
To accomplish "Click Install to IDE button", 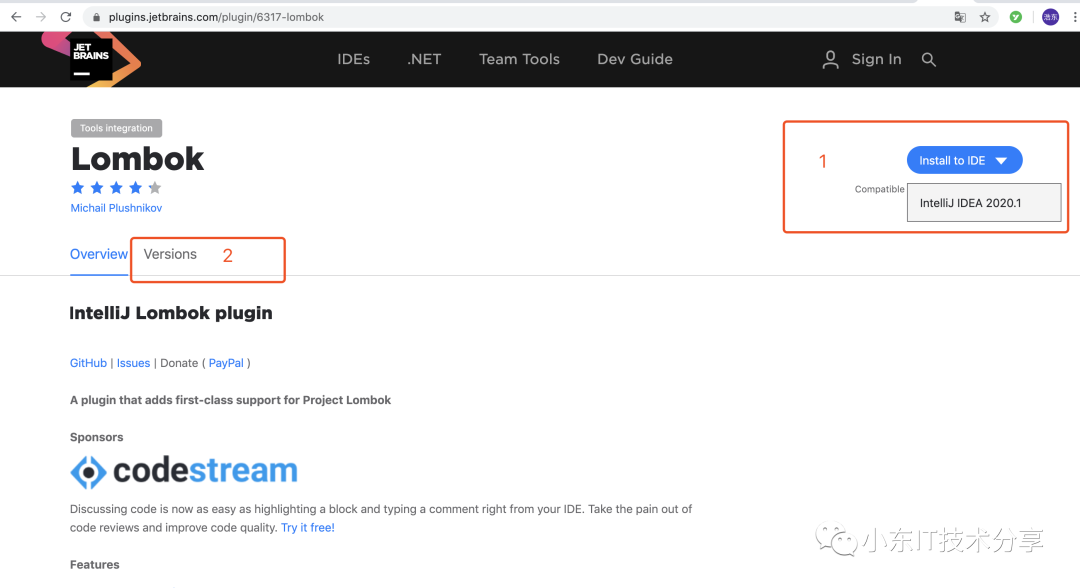I will pos(964,160).
